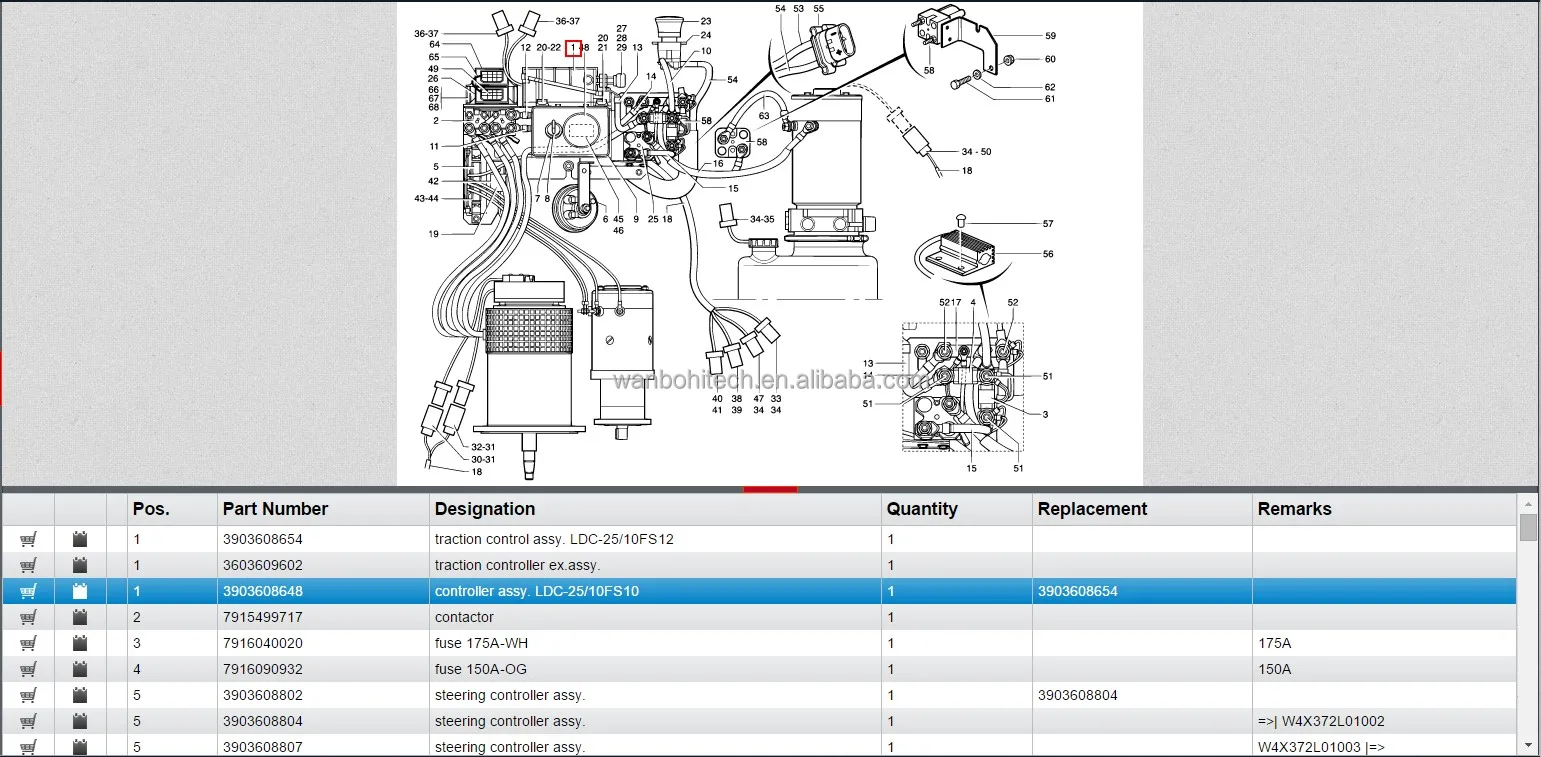Select part number 3903608648
This screenshot has height=757, width=1541.
(262, 591)
